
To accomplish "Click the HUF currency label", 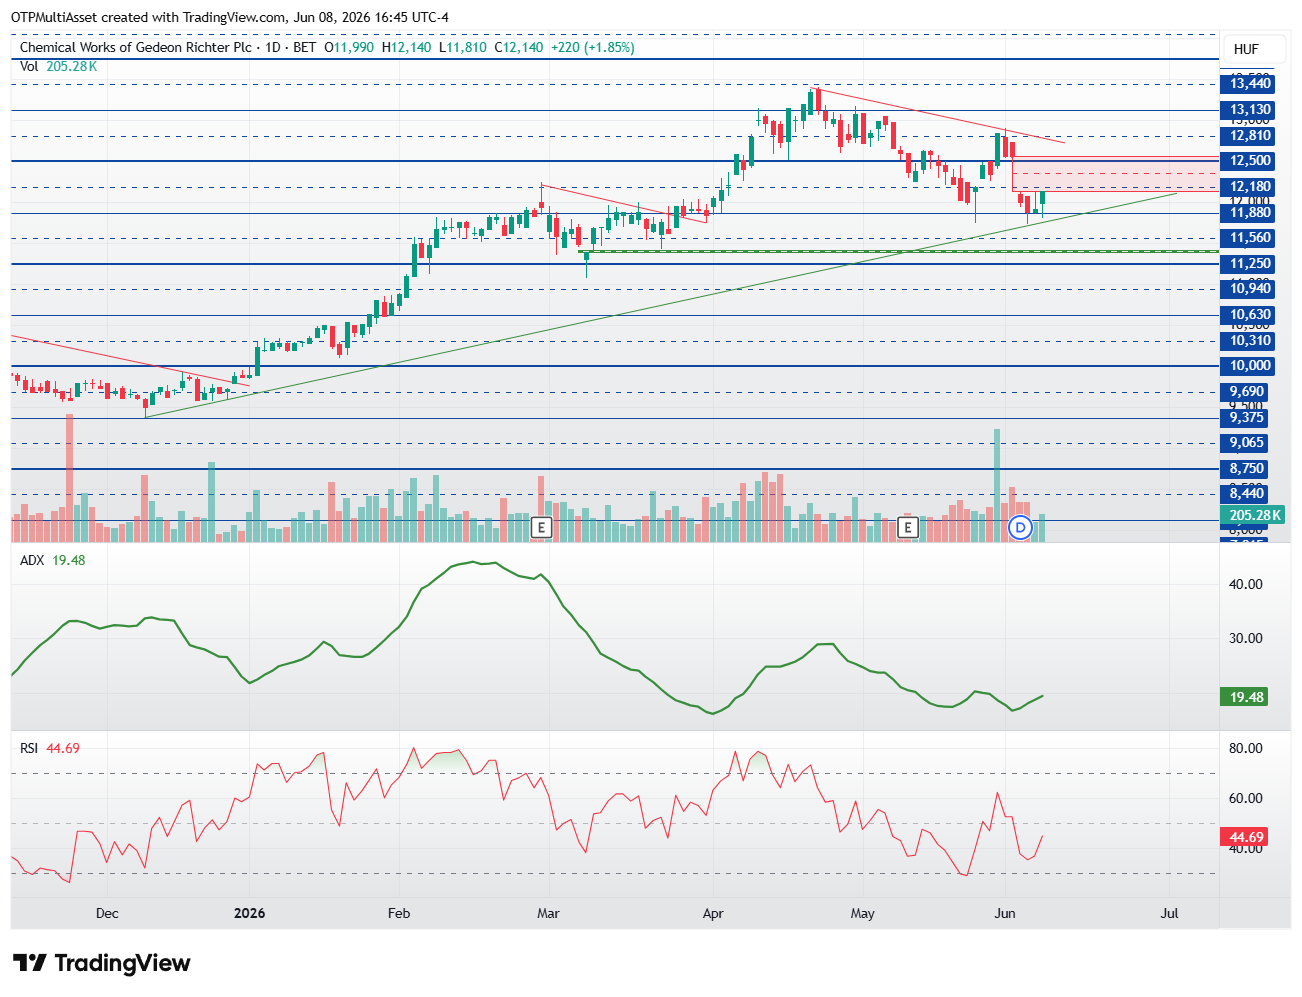I will tap(1246, 49).
